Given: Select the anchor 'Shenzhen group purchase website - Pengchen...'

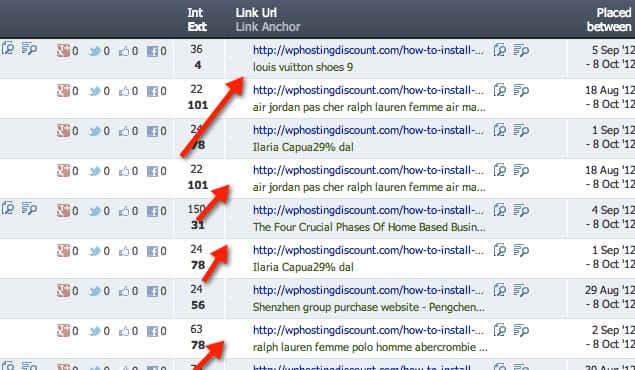Looking at the screenshot, I should pyautogui.click(x=369, y=307).
